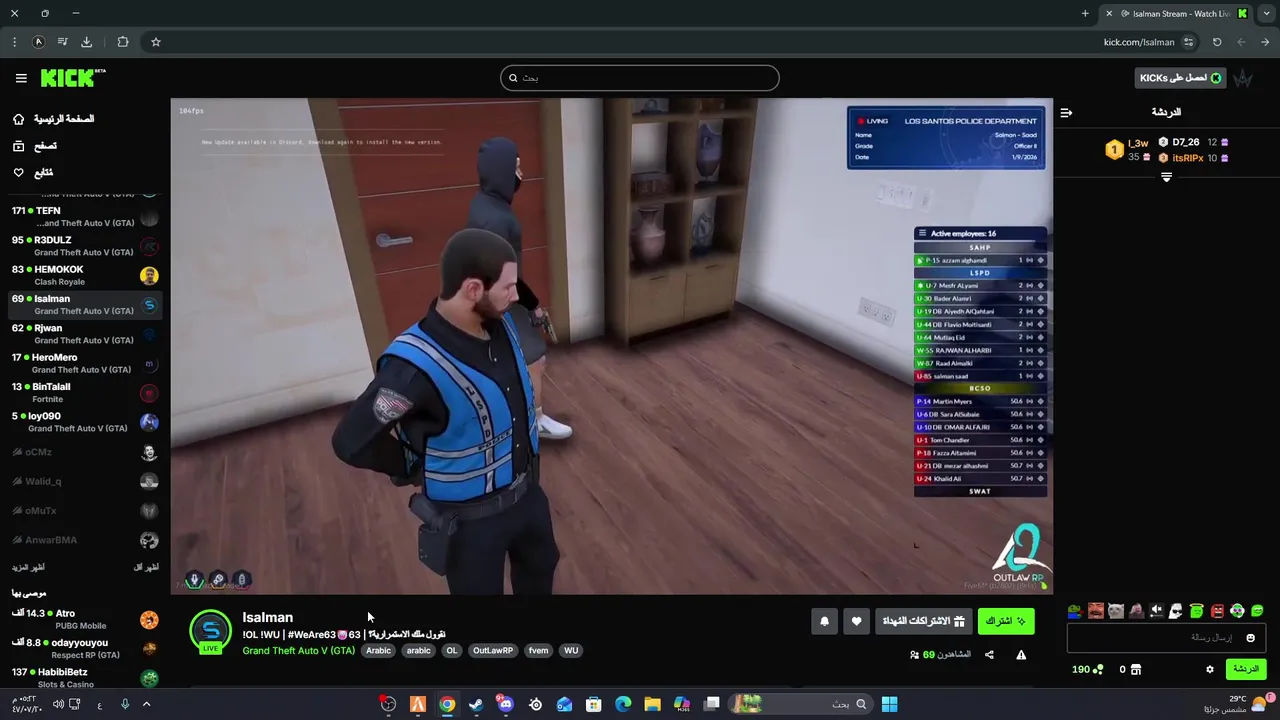Screen dimensions: 1280x720
Task: Click the share stream icon
Action: (x=989, y=655)
